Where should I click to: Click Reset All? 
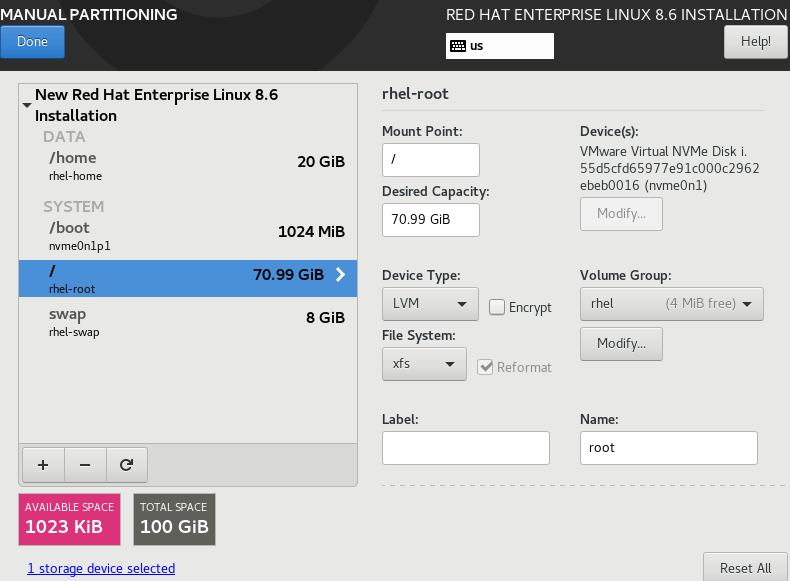pos(745,568)
